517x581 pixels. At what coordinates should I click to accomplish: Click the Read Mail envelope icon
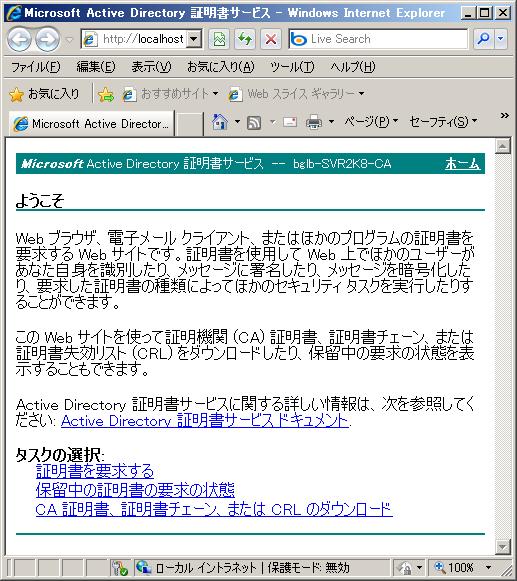pos(290,122)
